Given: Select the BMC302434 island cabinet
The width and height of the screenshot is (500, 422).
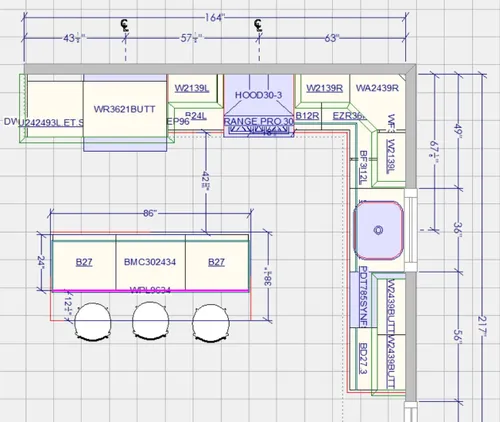Looking at the screenshot, I should coord(150,262).
